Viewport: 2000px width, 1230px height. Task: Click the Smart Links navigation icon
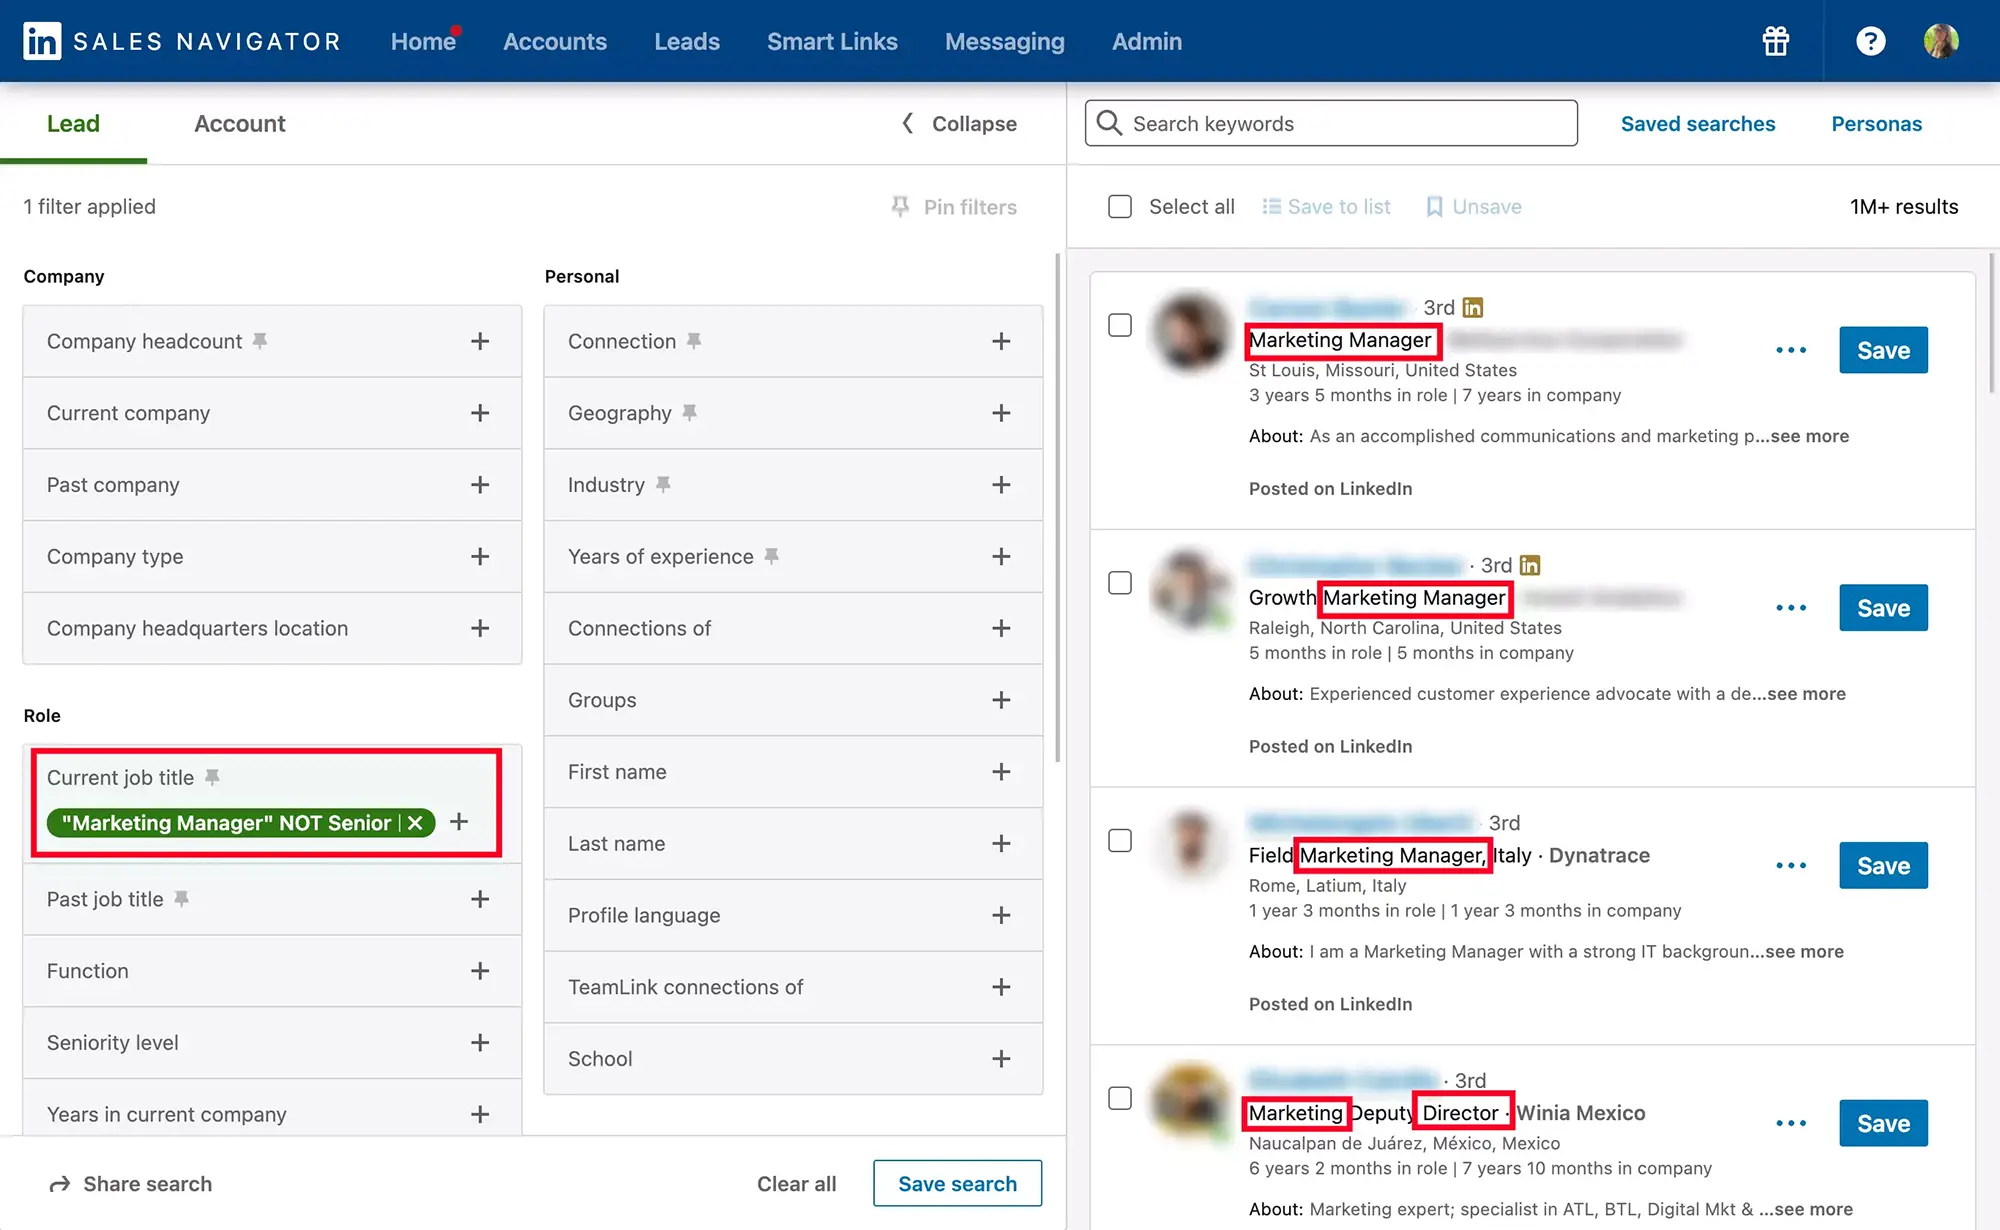[x=831, y=40]
